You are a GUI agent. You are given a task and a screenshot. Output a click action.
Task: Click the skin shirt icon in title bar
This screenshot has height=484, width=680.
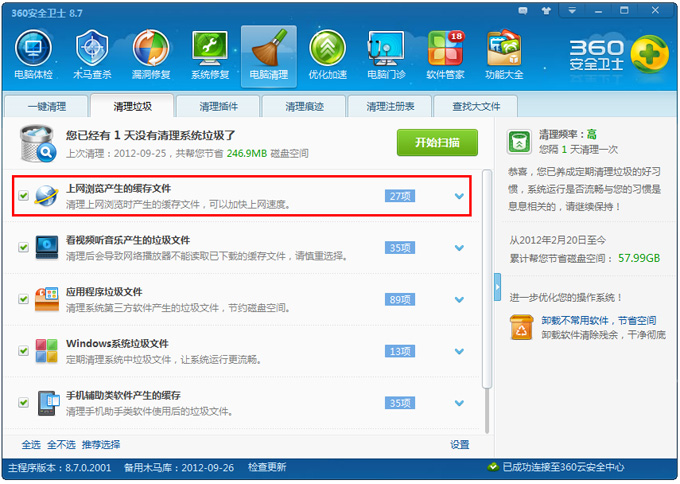(546, 11)
